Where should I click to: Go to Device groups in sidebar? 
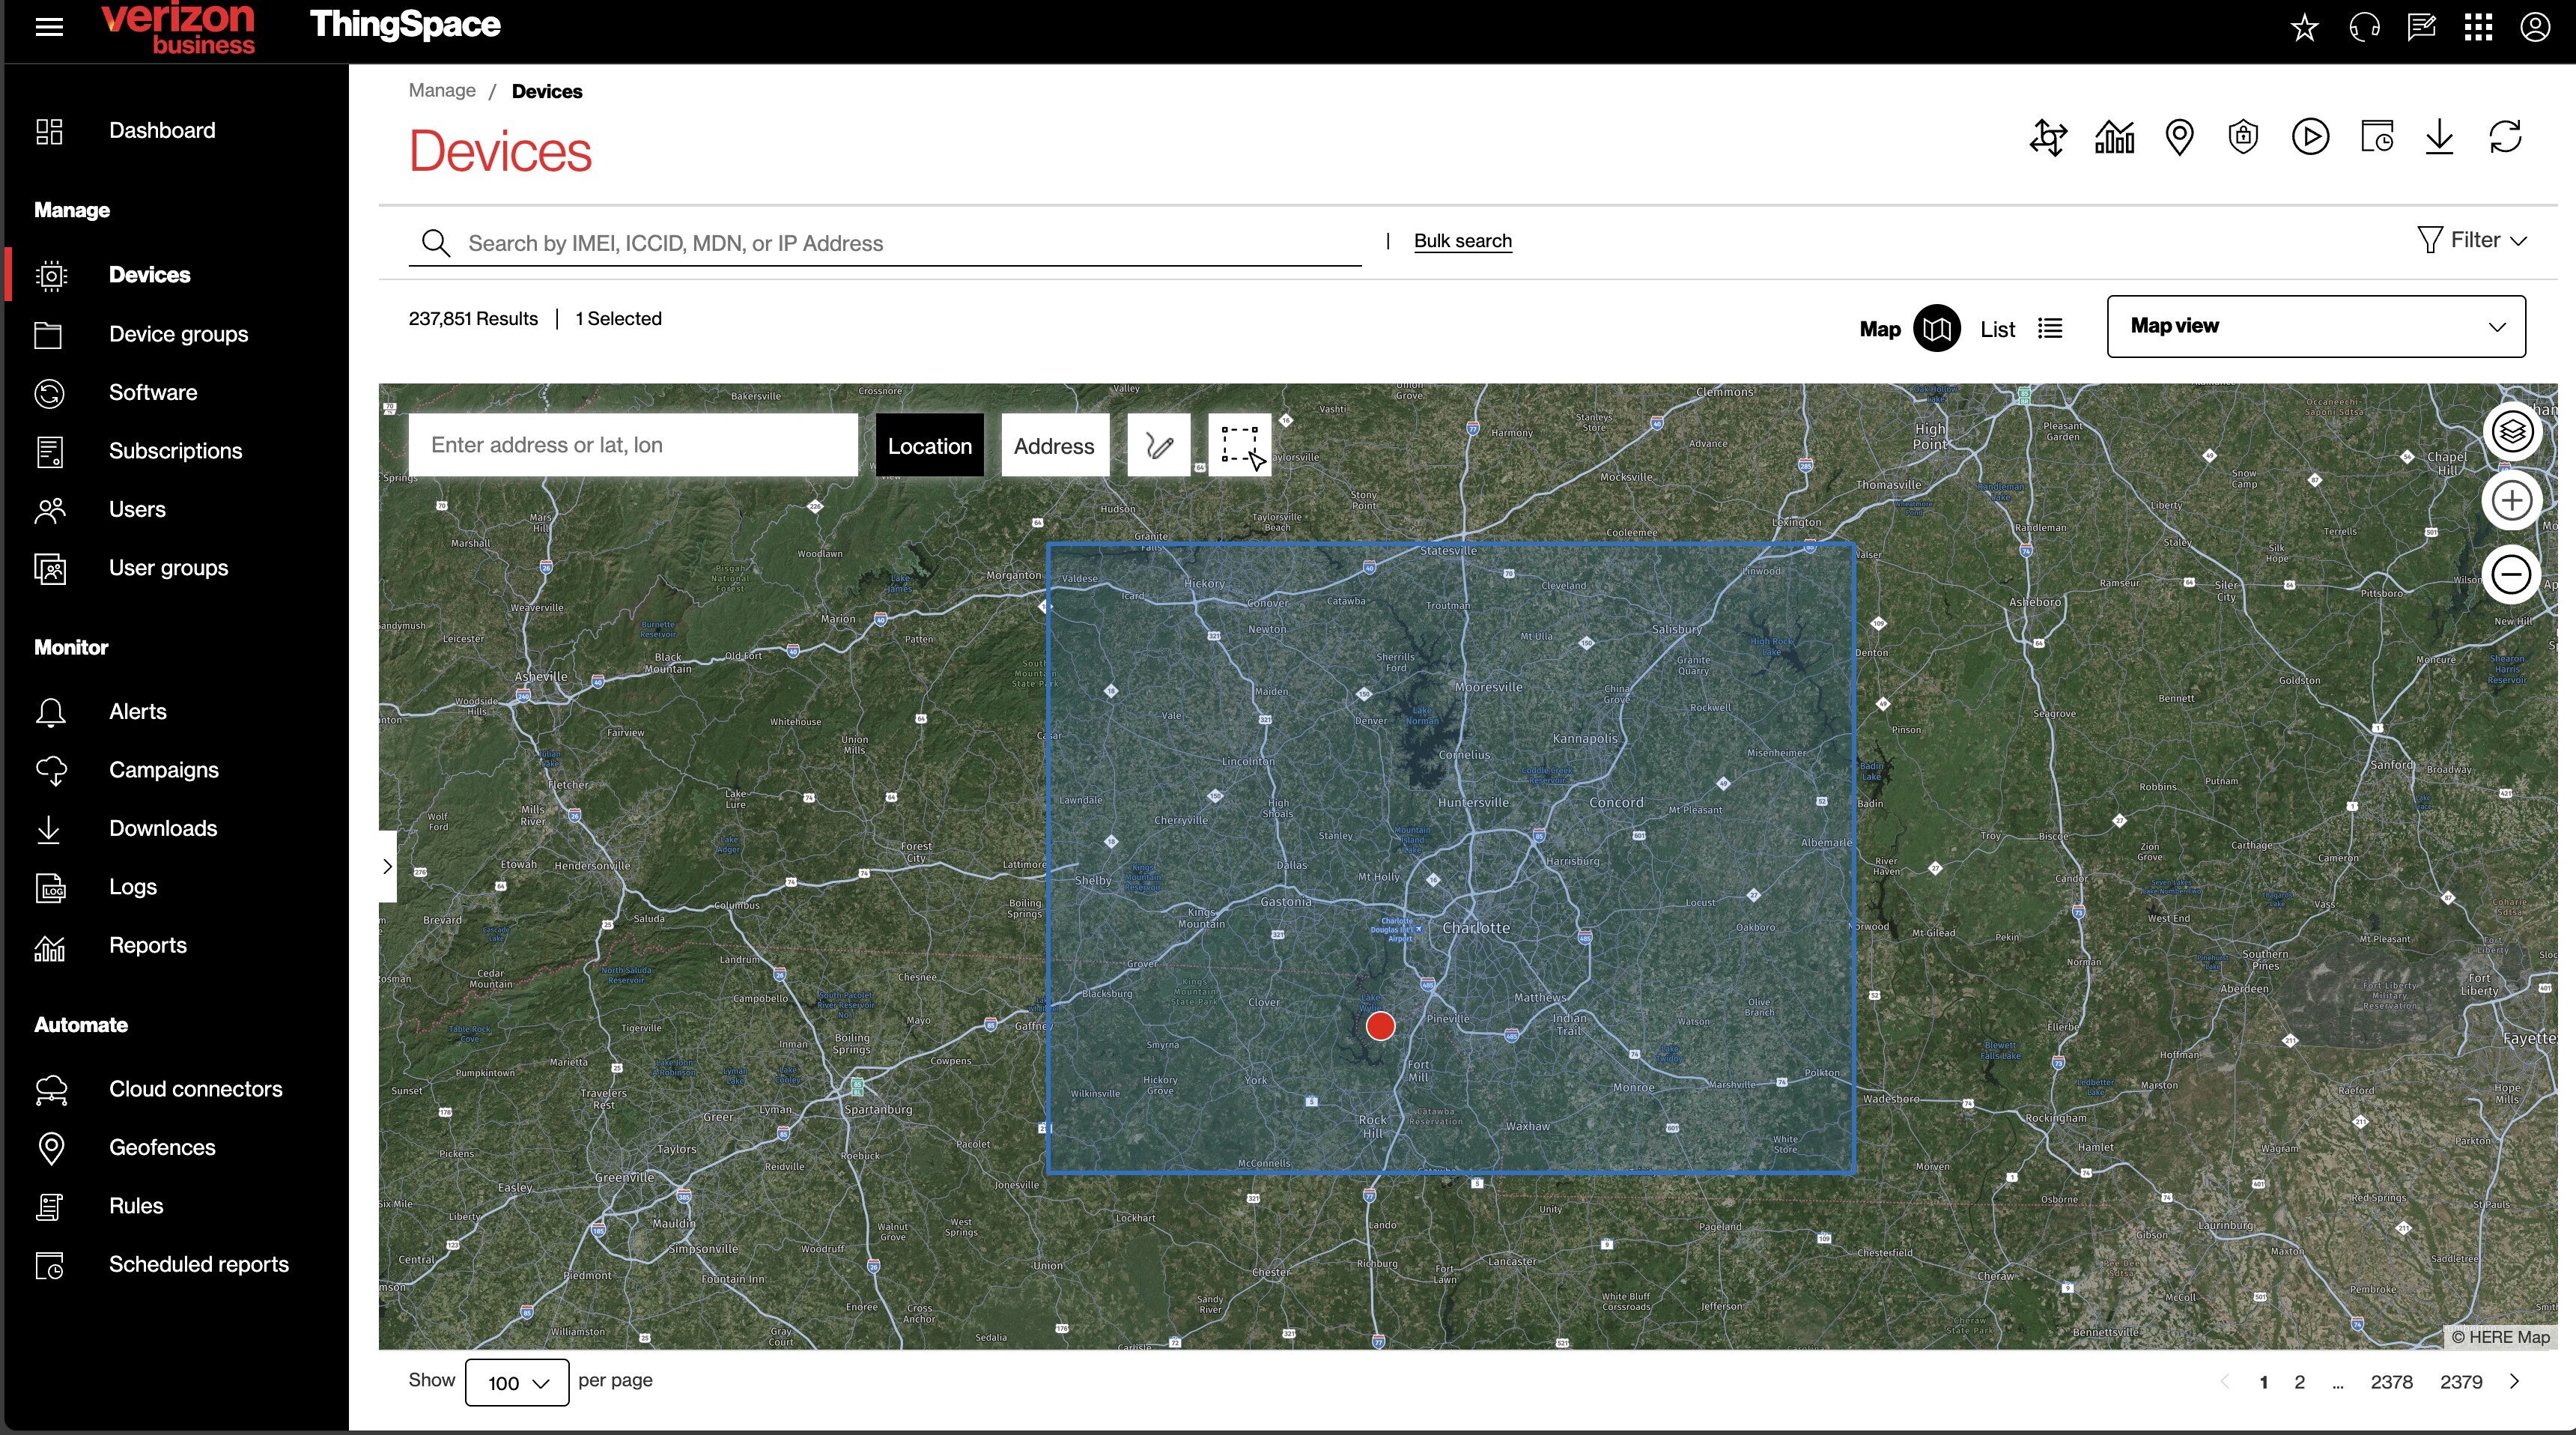(178, 334)
